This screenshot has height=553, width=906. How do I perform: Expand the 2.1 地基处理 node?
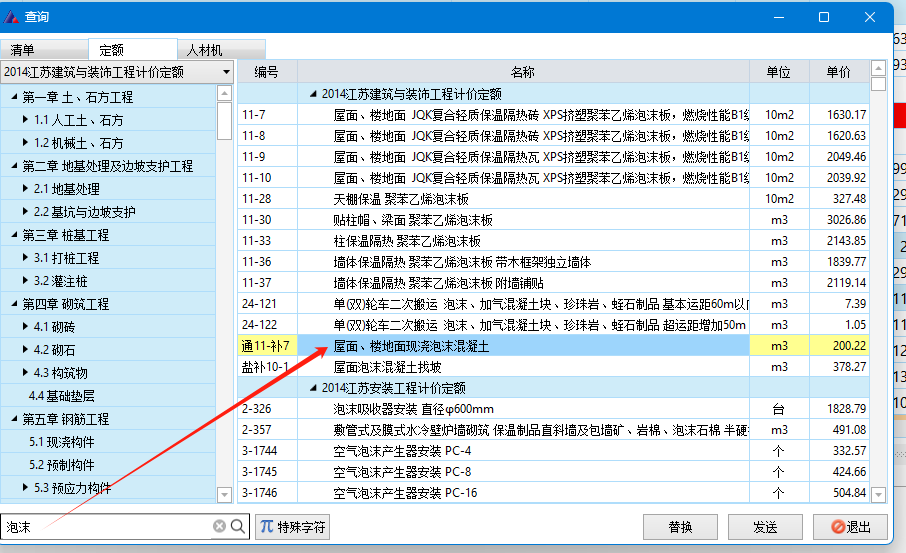25,189
